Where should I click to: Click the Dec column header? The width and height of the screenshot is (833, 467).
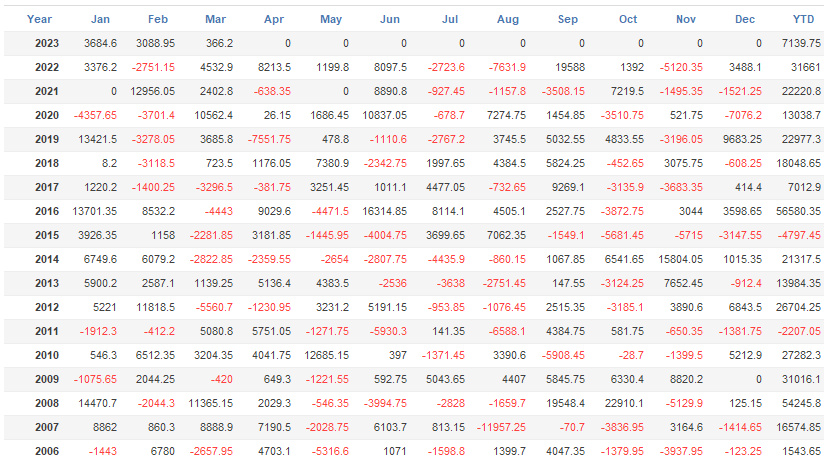click(745, 19)
